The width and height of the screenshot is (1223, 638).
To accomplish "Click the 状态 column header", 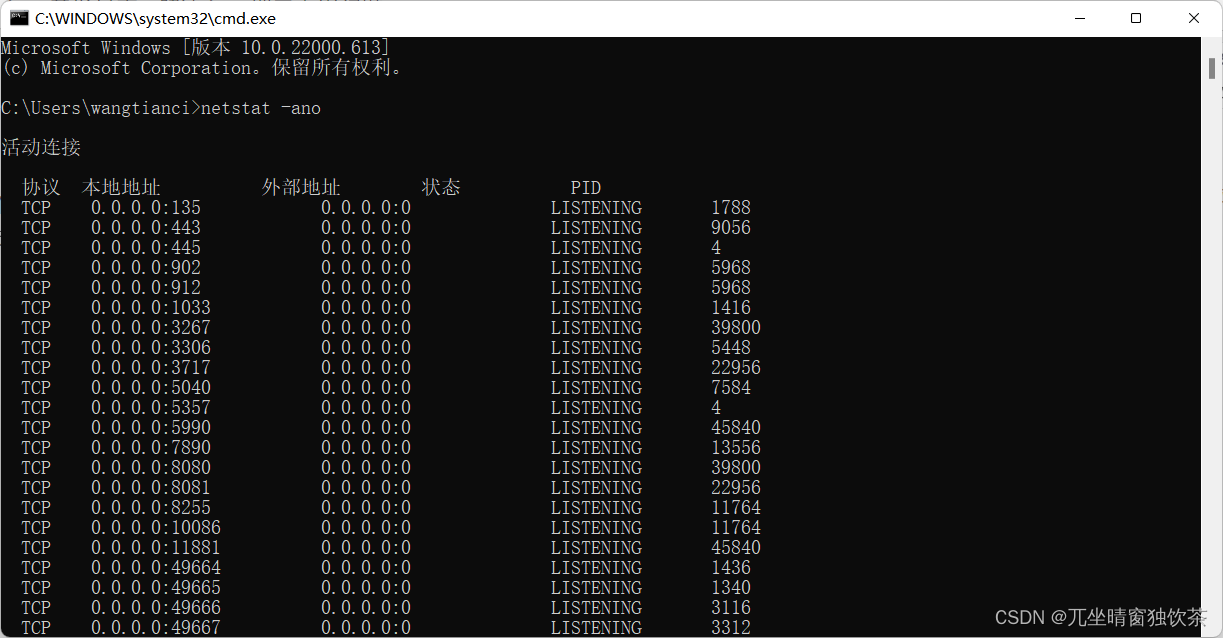I will pyautogui.click(x=441, y=188).
